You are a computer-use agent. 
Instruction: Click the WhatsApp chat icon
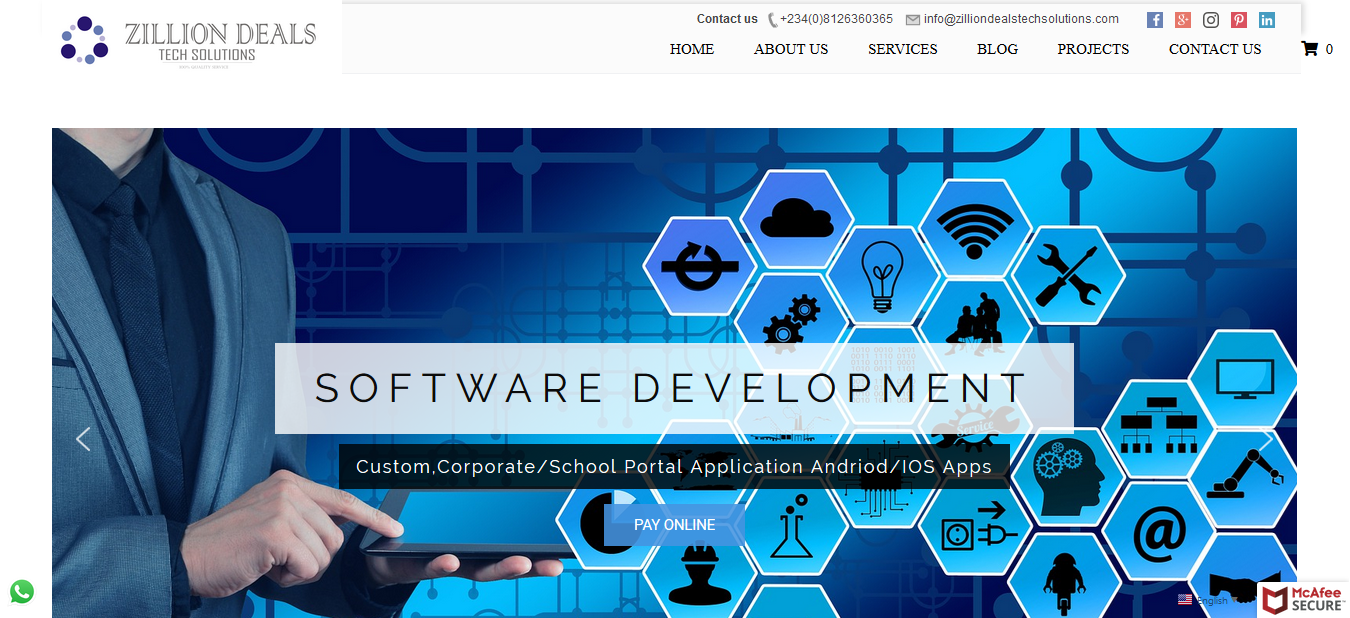coord(22,591)
